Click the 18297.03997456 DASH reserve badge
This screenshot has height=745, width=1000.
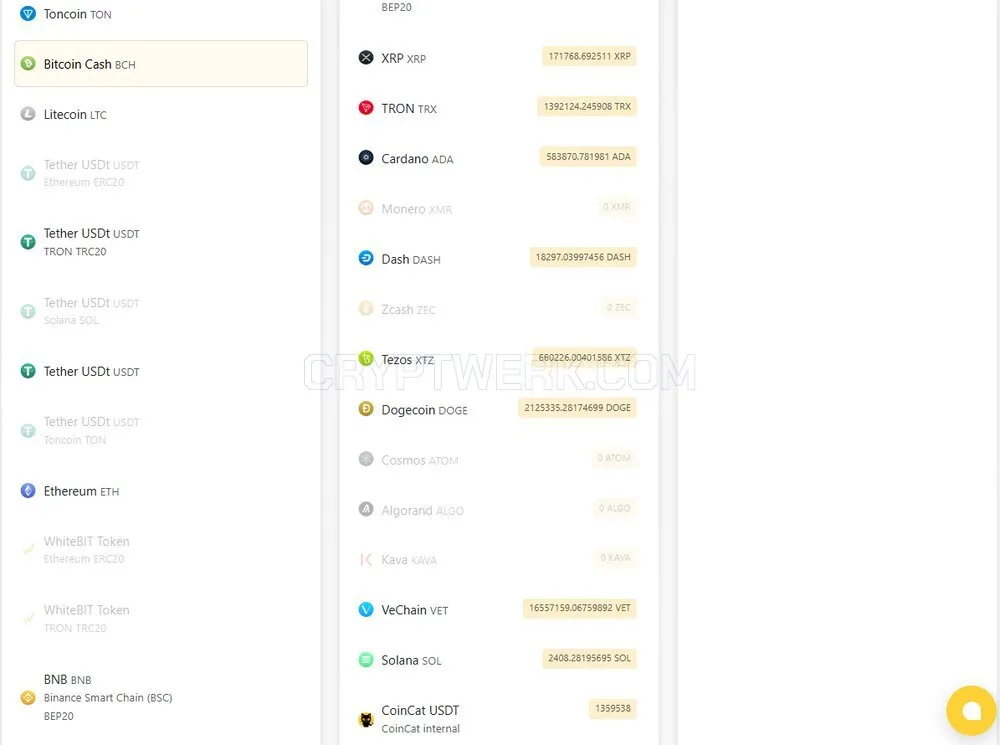coord(583,257)
